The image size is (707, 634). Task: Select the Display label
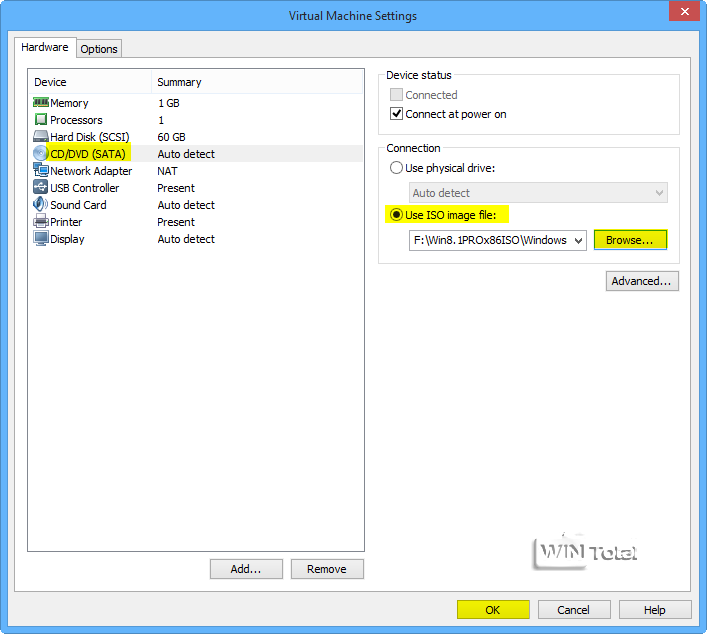67,239
